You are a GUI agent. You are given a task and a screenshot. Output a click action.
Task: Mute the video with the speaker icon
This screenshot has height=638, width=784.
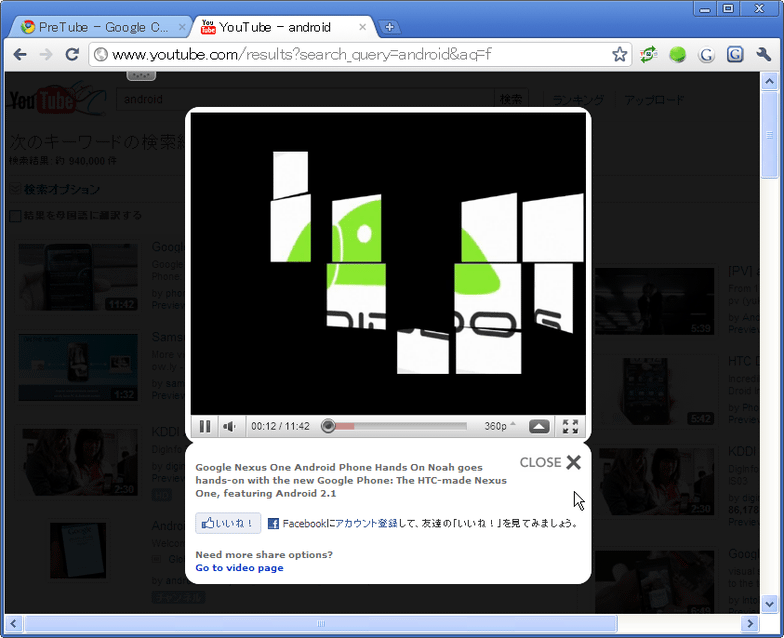click(x=230, y=426)
